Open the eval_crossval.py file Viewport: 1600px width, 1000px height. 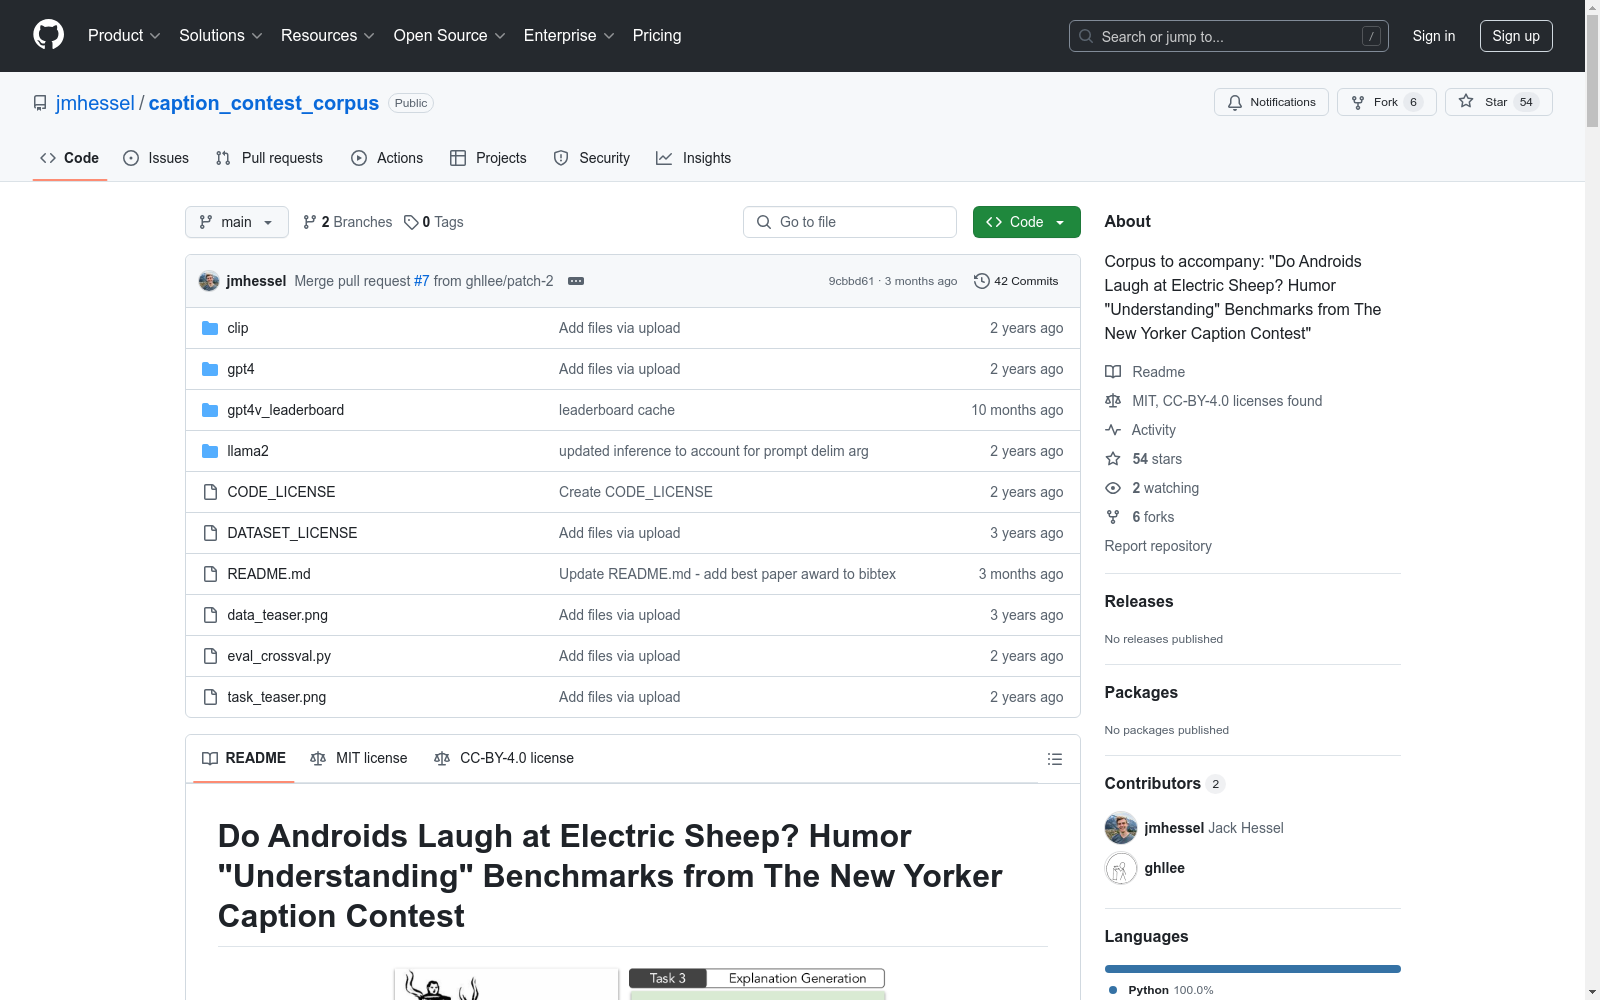click(x=279, y=656)
